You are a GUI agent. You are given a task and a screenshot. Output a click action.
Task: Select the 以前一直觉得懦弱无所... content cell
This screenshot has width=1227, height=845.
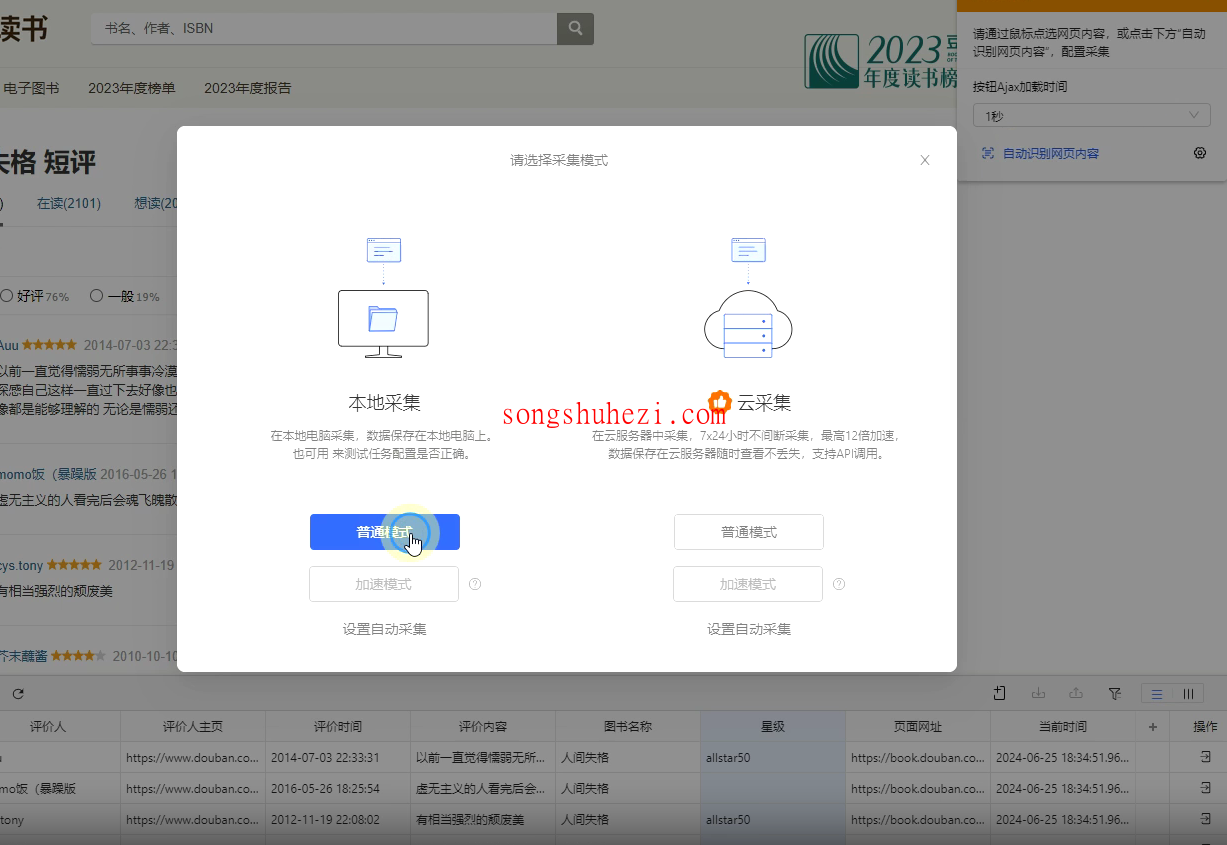pos(483,758)
